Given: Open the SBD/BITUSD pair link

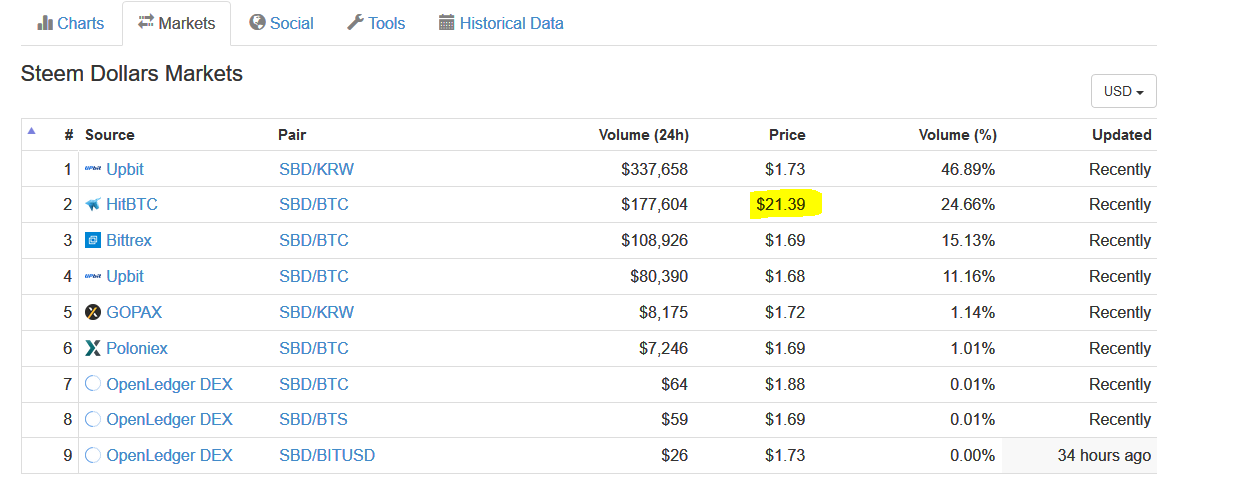Looking at the screenshot, I should 327,456.
